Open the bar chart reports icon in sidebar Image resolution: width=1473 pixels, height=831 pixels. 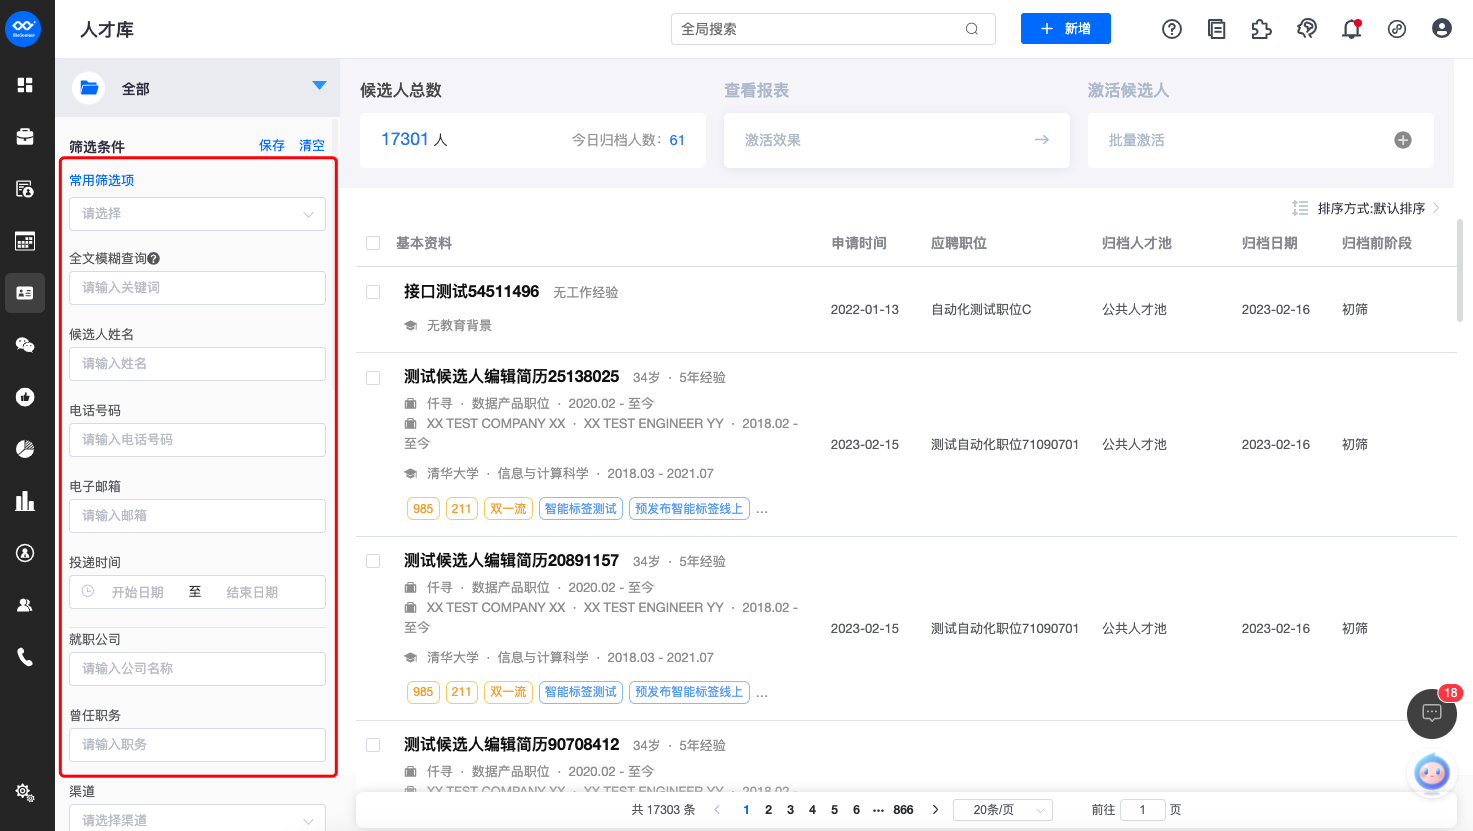(x=25, y=501)
